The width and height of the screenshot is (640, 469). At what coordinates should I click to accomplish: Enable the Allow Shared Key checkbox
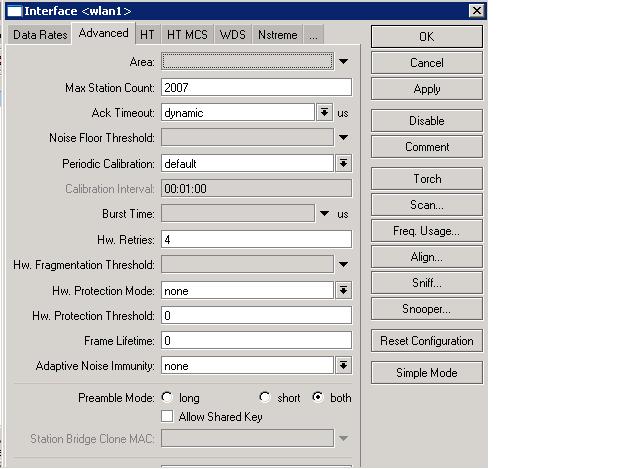click(x=167, y=416)
